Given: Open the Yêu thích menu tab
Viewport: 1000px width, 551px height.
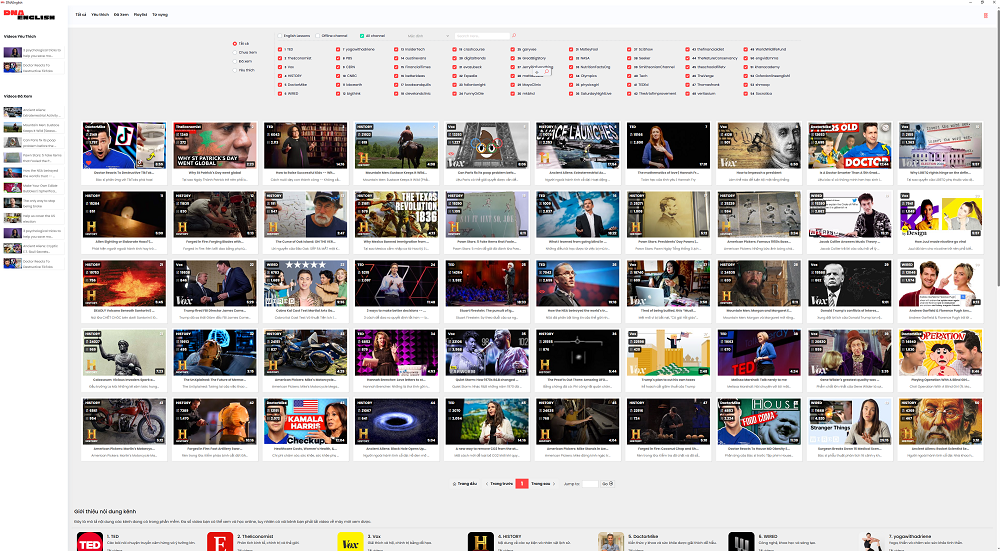Looking at the screenshot, I should pos(100,16).
